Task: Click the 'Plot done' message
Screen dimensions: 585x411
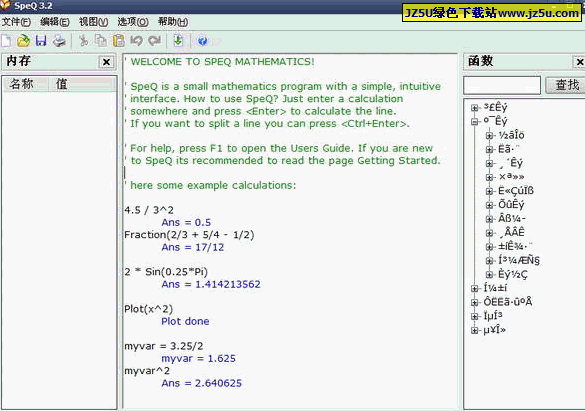Action: tap(185, 321)
